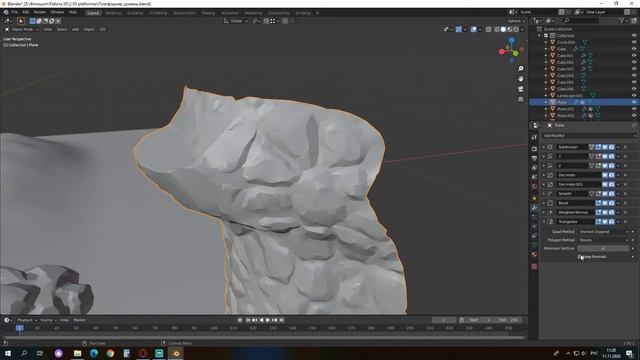Open the Modifier properties wrench tab
640x360 pixels.
(534, 208)
